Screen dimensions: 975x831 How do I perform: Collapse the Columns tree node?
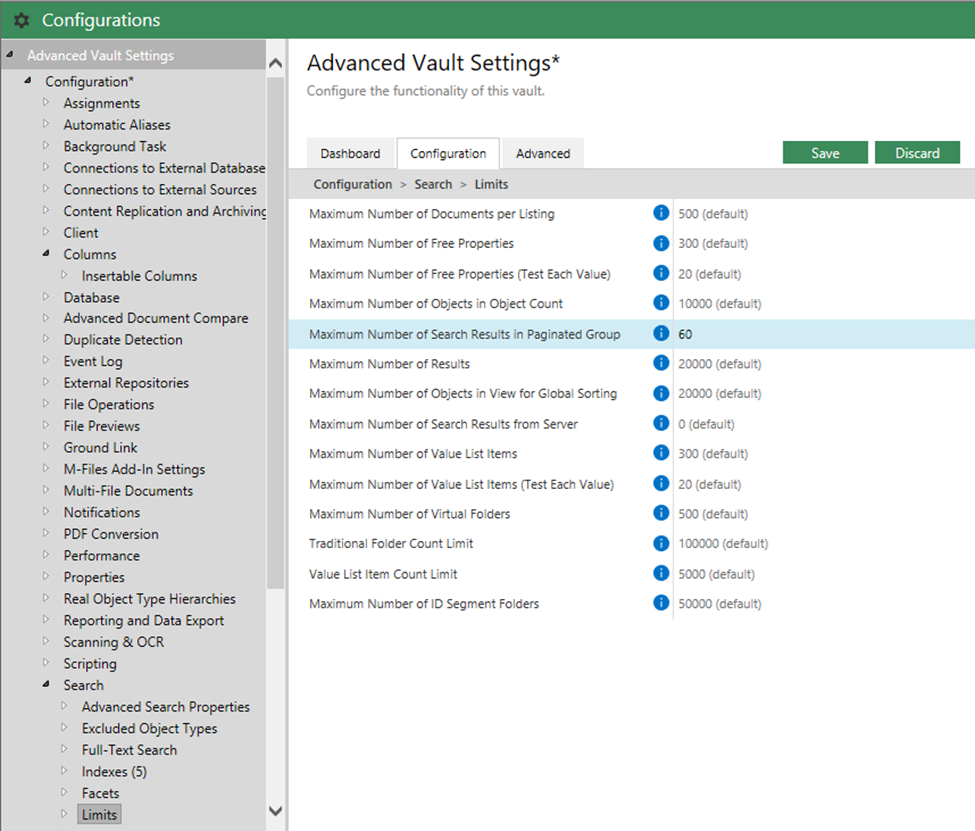pos(46,253)
